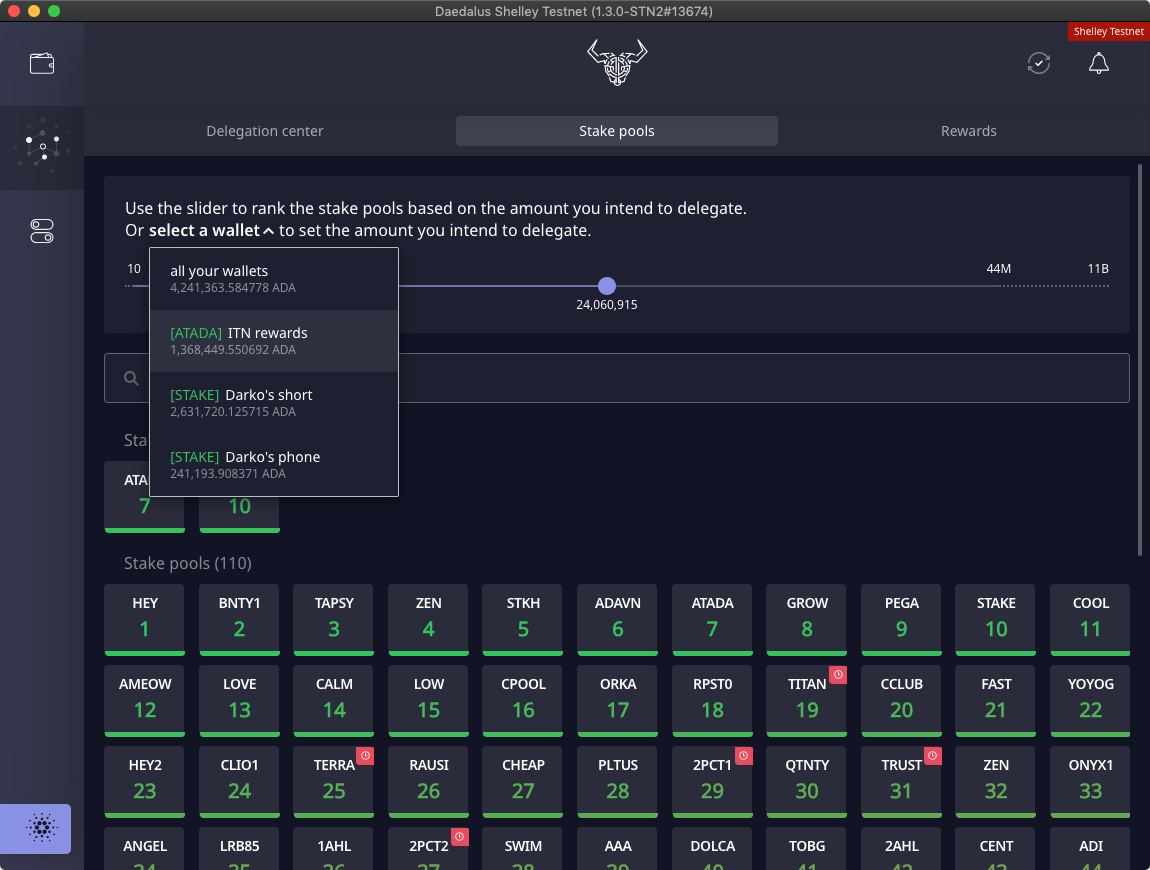Viewport: 1150px width, 870px height.
Task: Click the red clock badge on TERRA pool
Action: (x=365, y=756)
